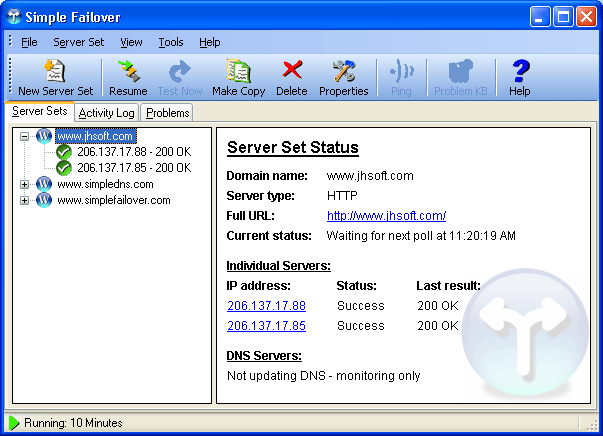This screenshot has height=436, width=603.
Task: Open the View menu
Action: click(131, 42)
